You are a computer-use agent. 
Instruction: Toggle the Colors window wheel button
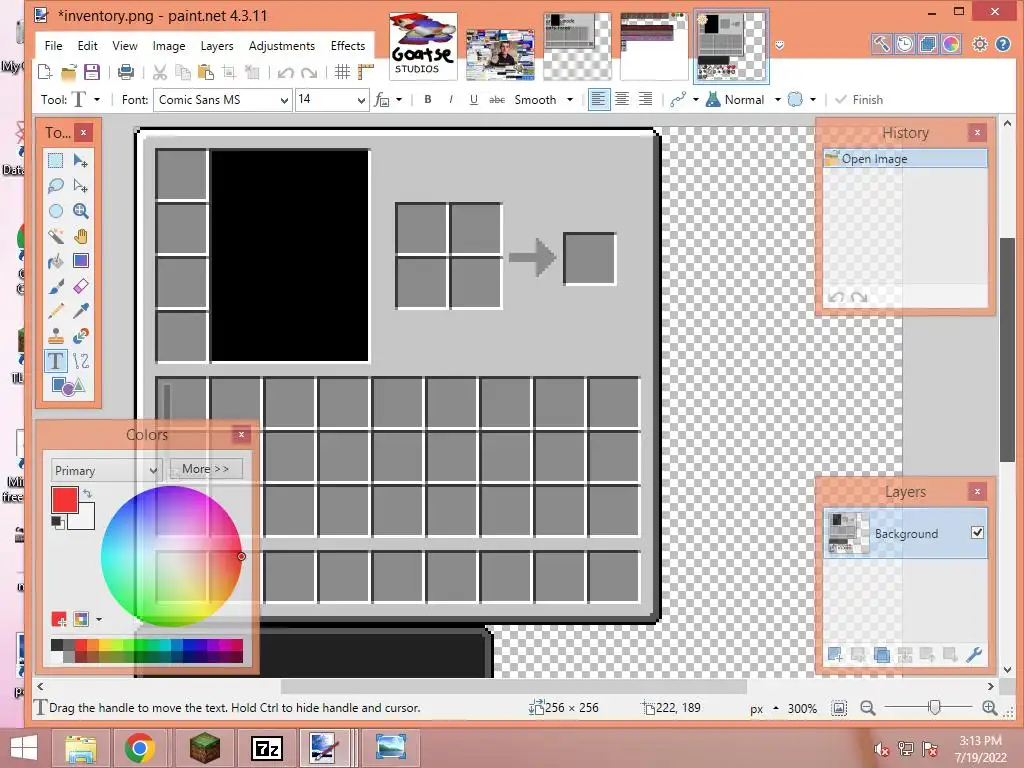pos(951,44)
